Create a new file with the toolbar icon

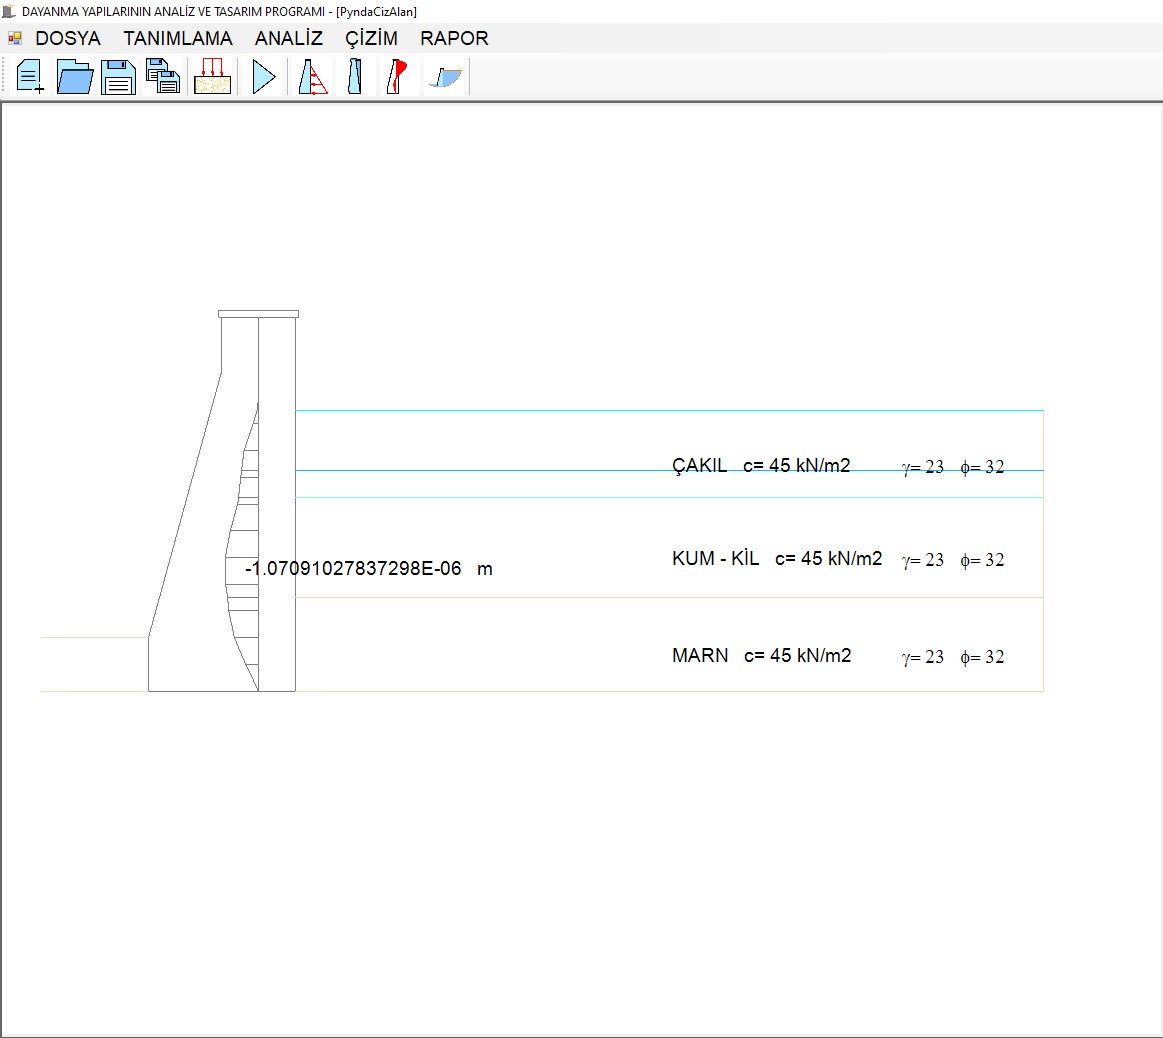coord(30,77)
